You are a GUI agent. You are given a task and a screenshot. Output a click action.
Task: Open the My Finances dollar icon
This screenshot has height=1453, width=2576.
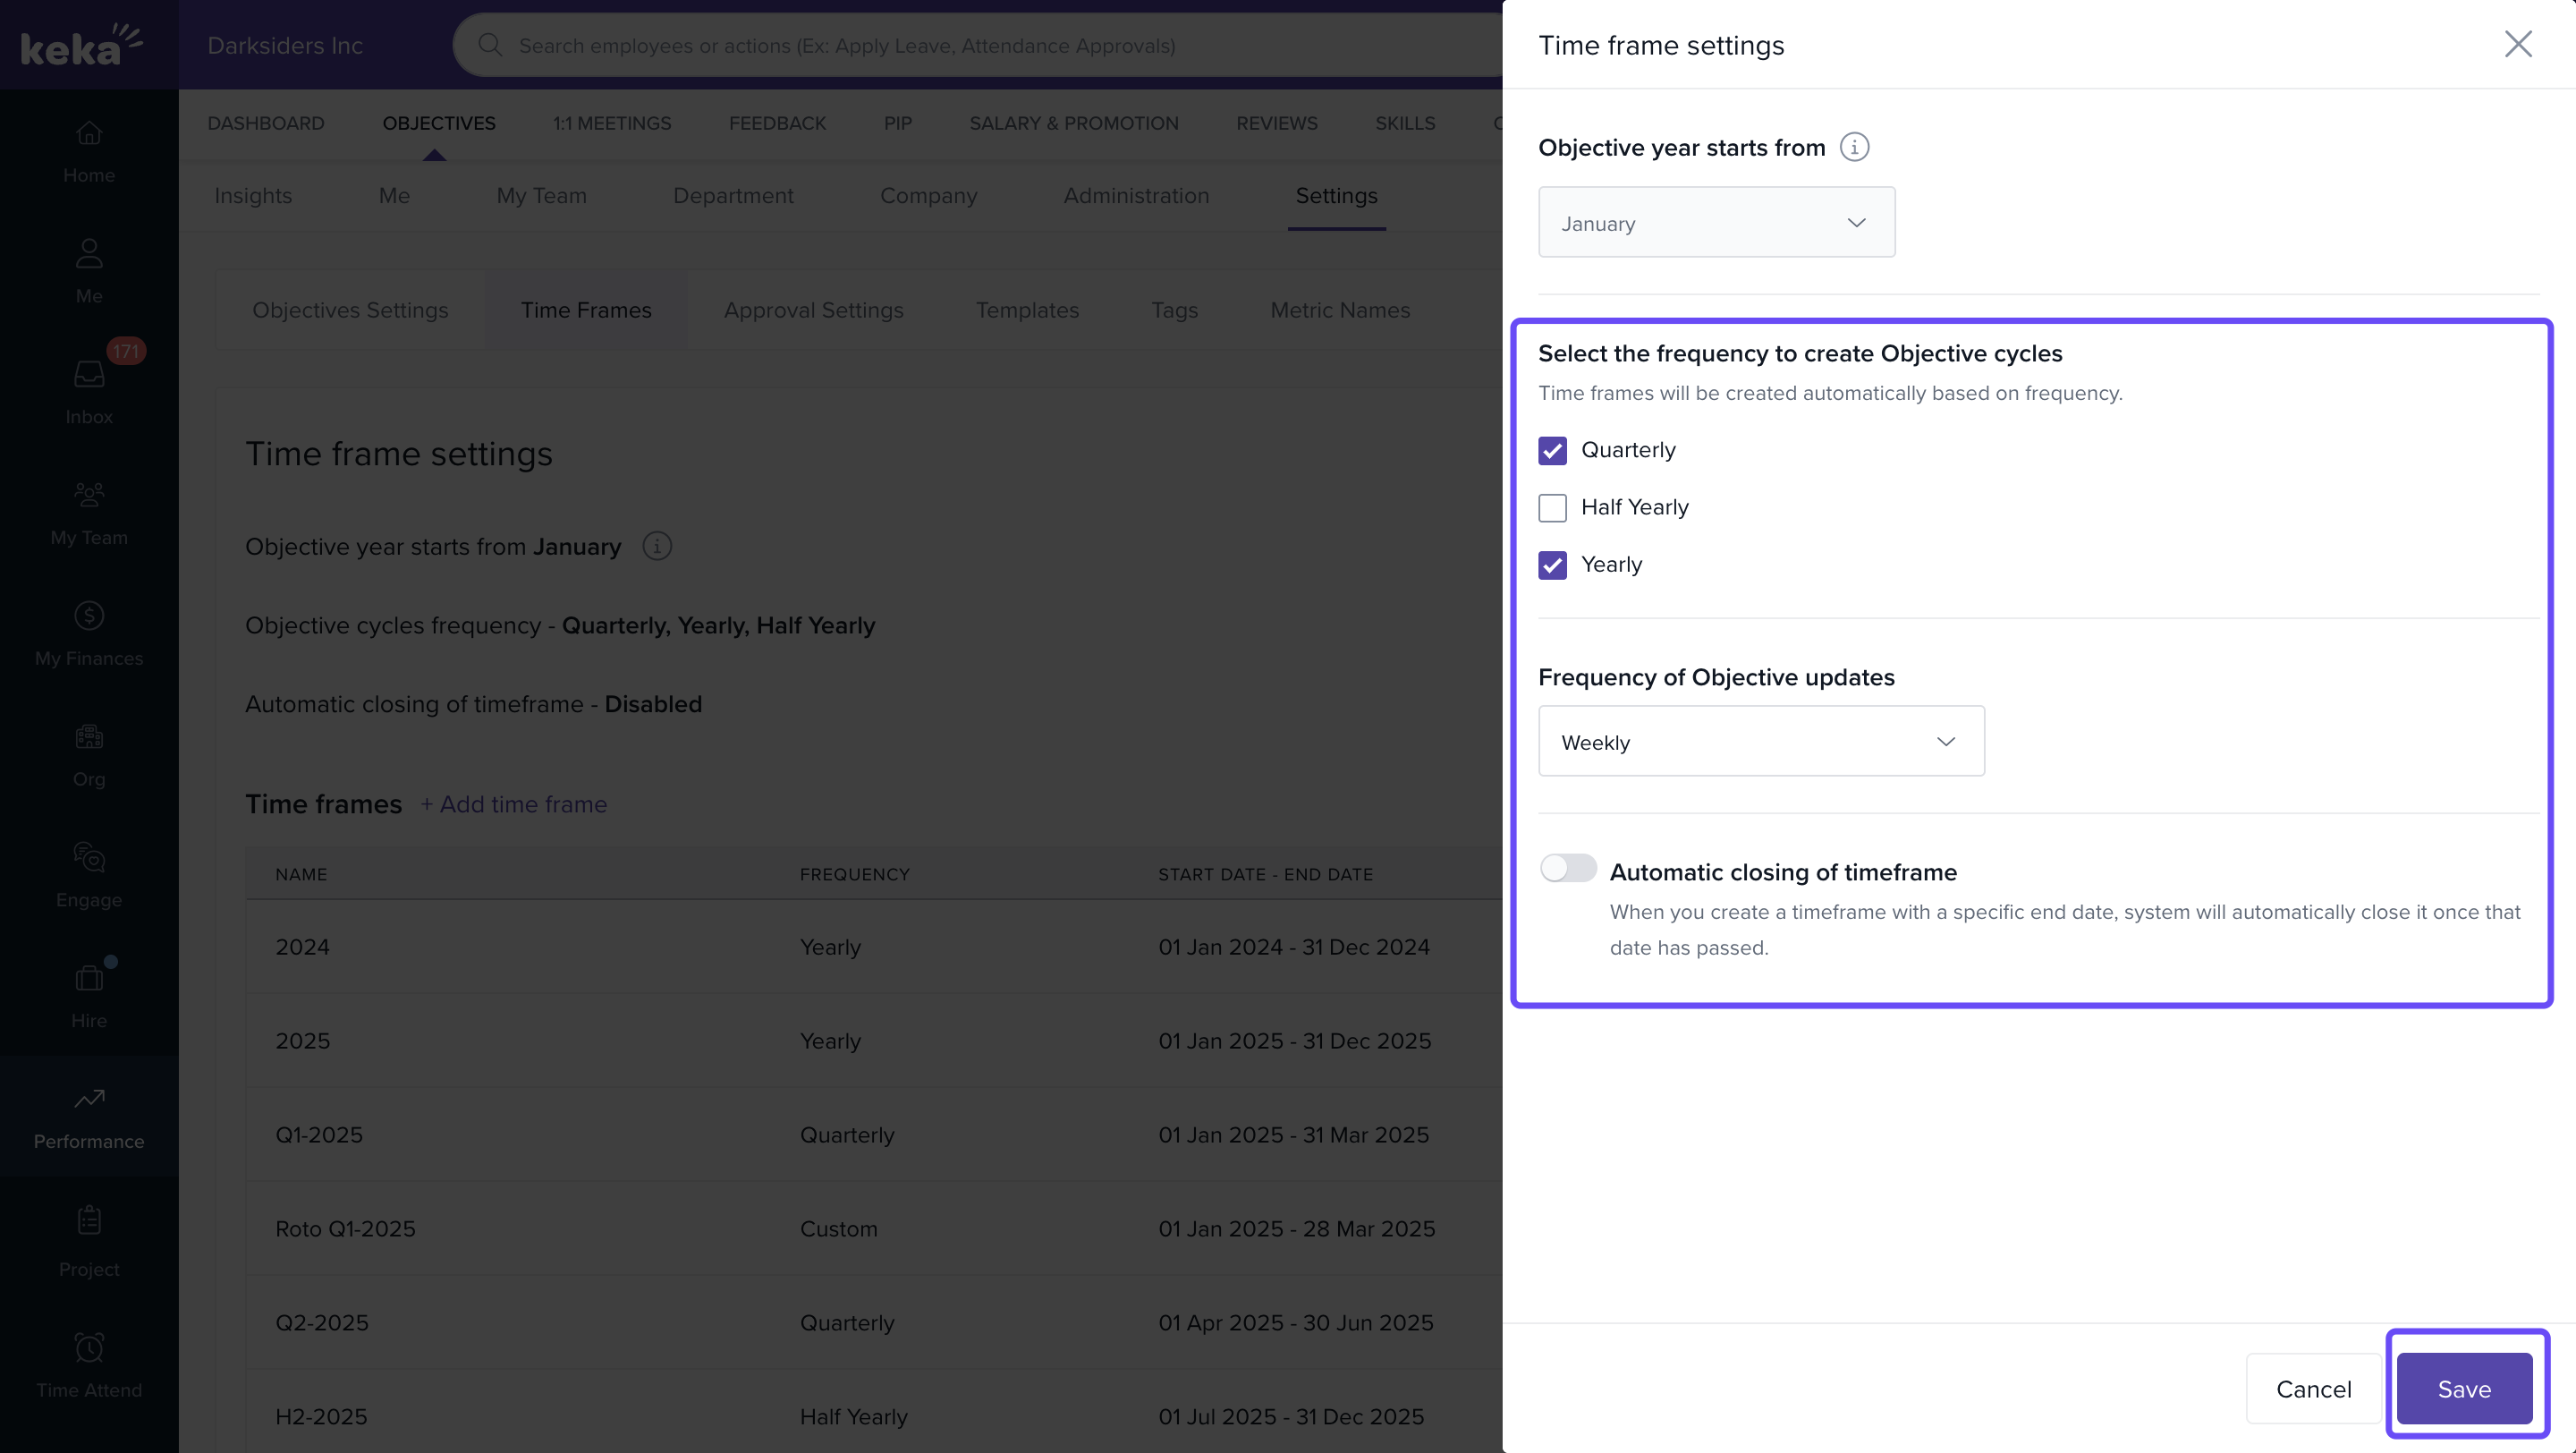89,616
